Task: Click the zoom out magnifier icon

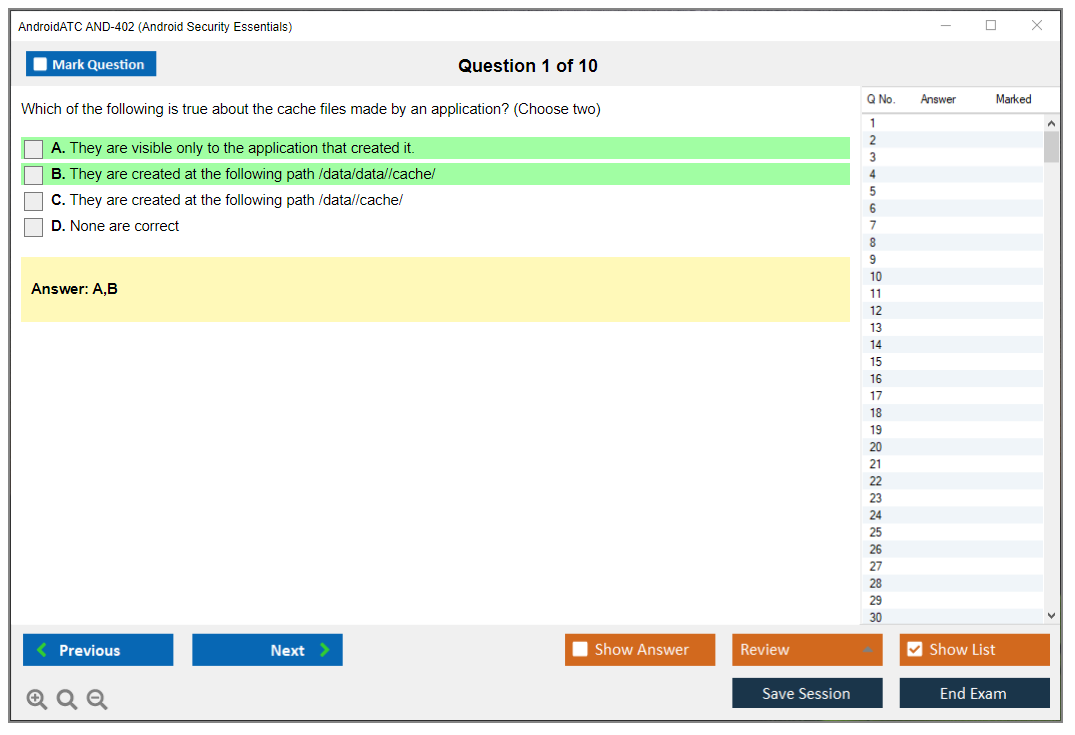Action: (97, 699)
